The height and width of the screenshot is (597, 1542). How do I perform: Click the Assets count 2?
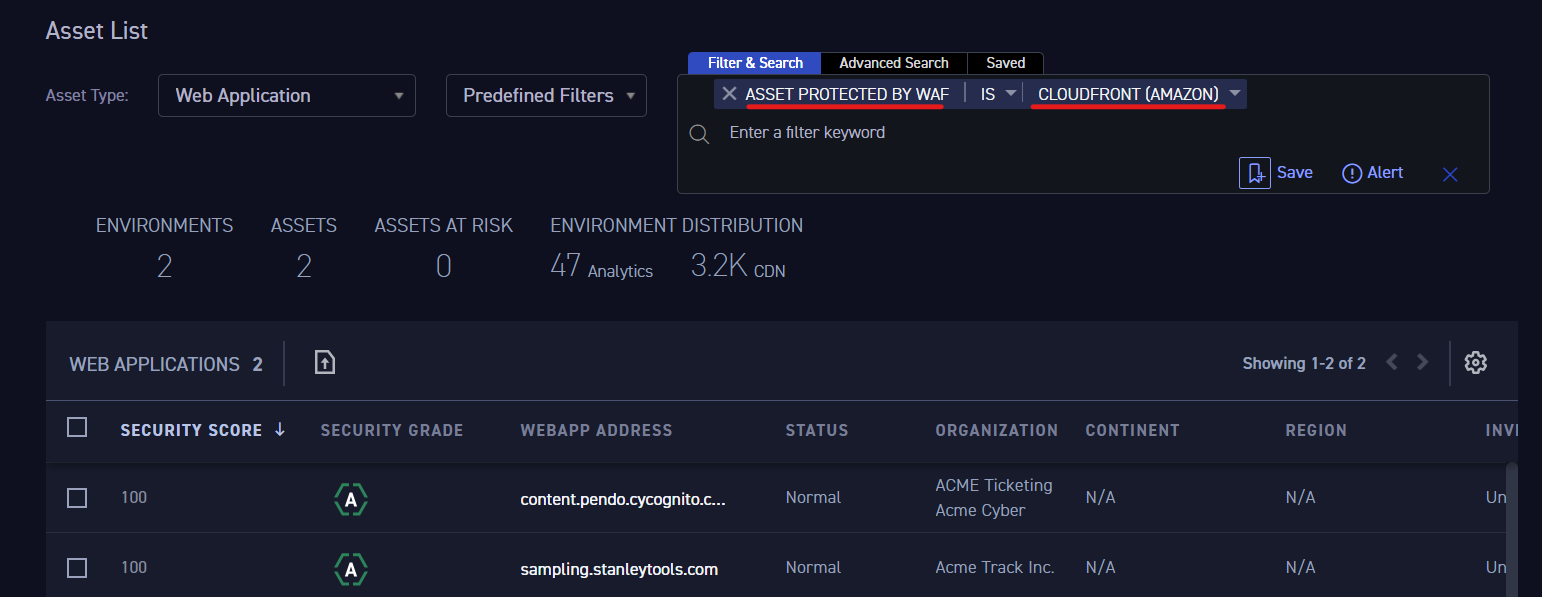[304, 266]
